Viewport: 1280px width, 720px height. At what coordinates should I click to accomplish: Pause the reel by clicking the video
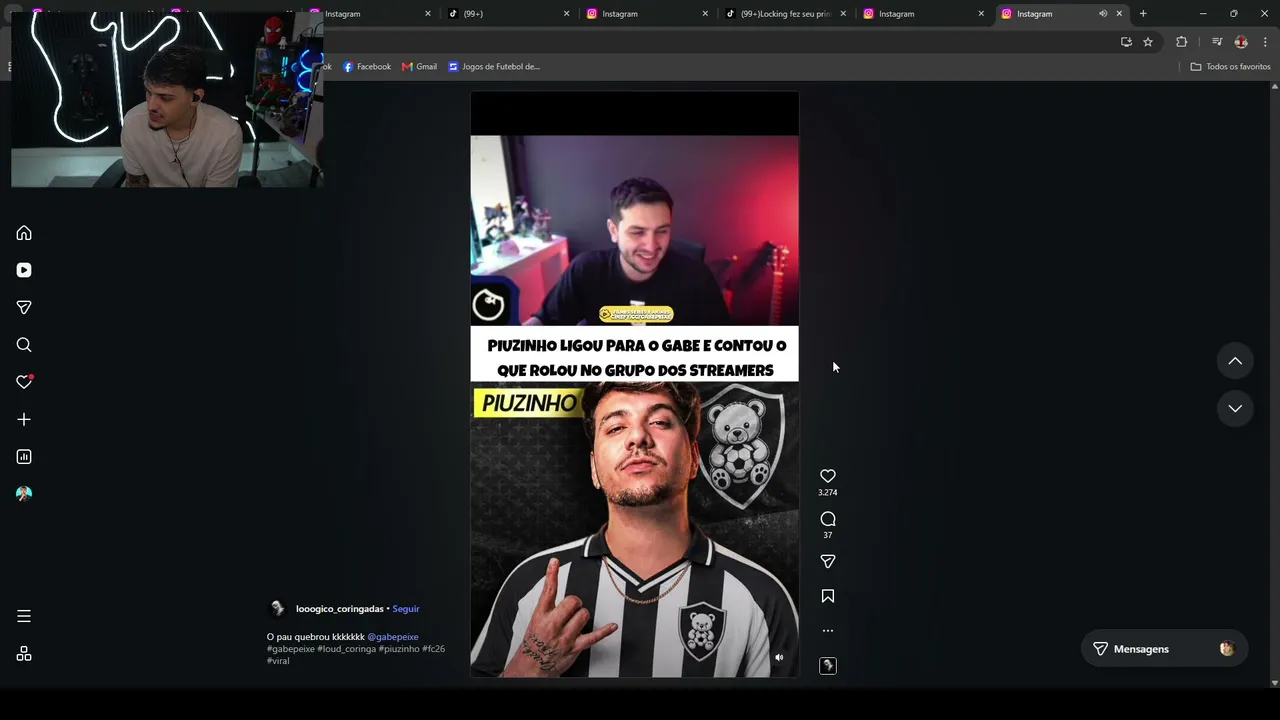[634, 384]
